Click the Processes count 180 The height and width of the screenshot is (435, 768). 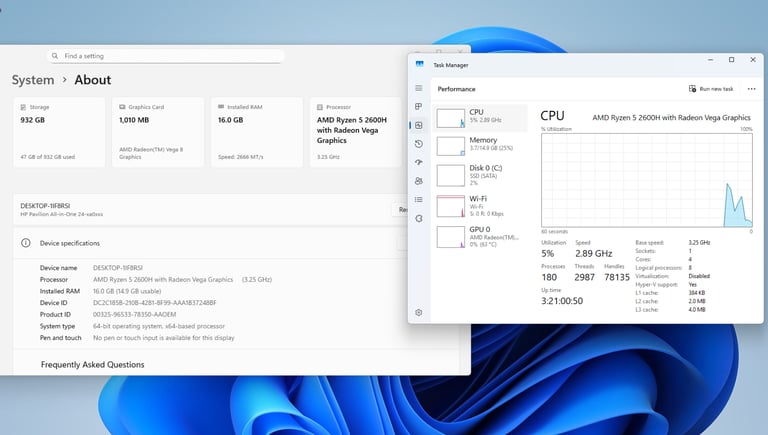click(x=549, y=277)
